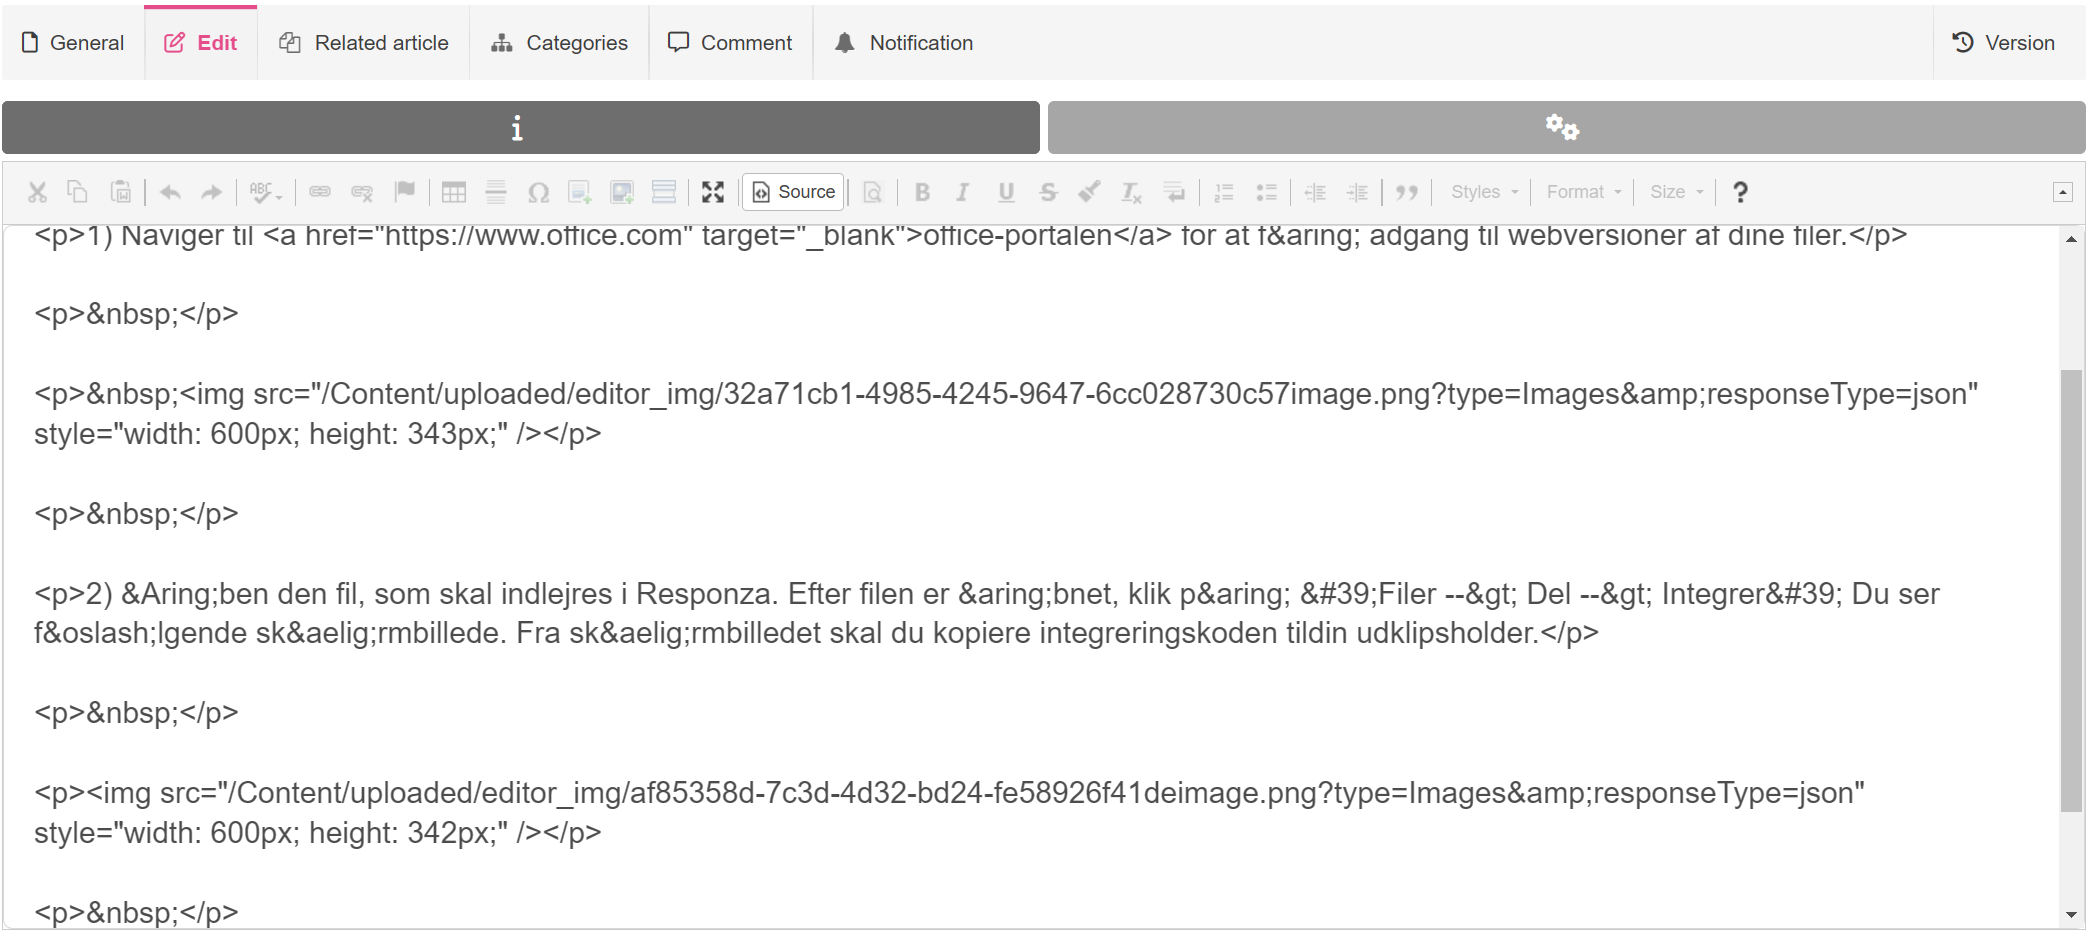This screenshot has height=949, width=2092.
Task: Insert a table using the table icon
Action: [454, 192]
